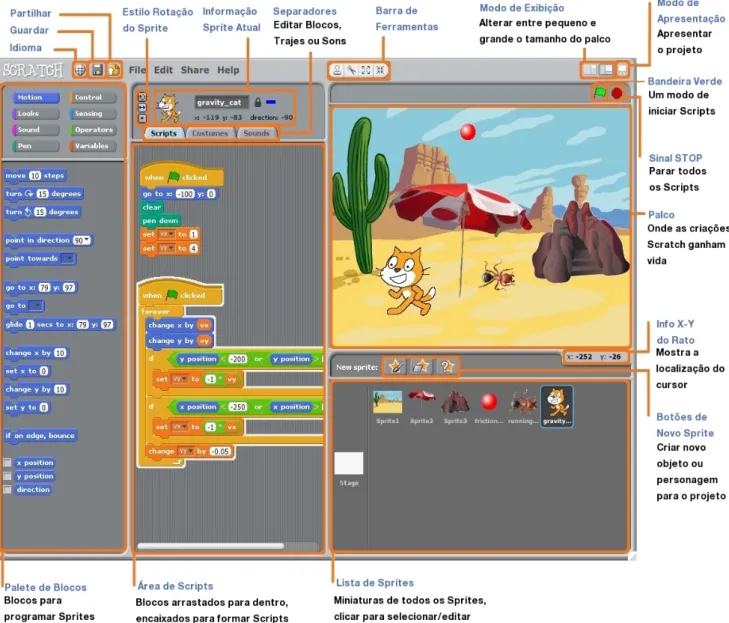Click the scripts area horizontal scrollbar
729x623 pixels.
(211, 546)
